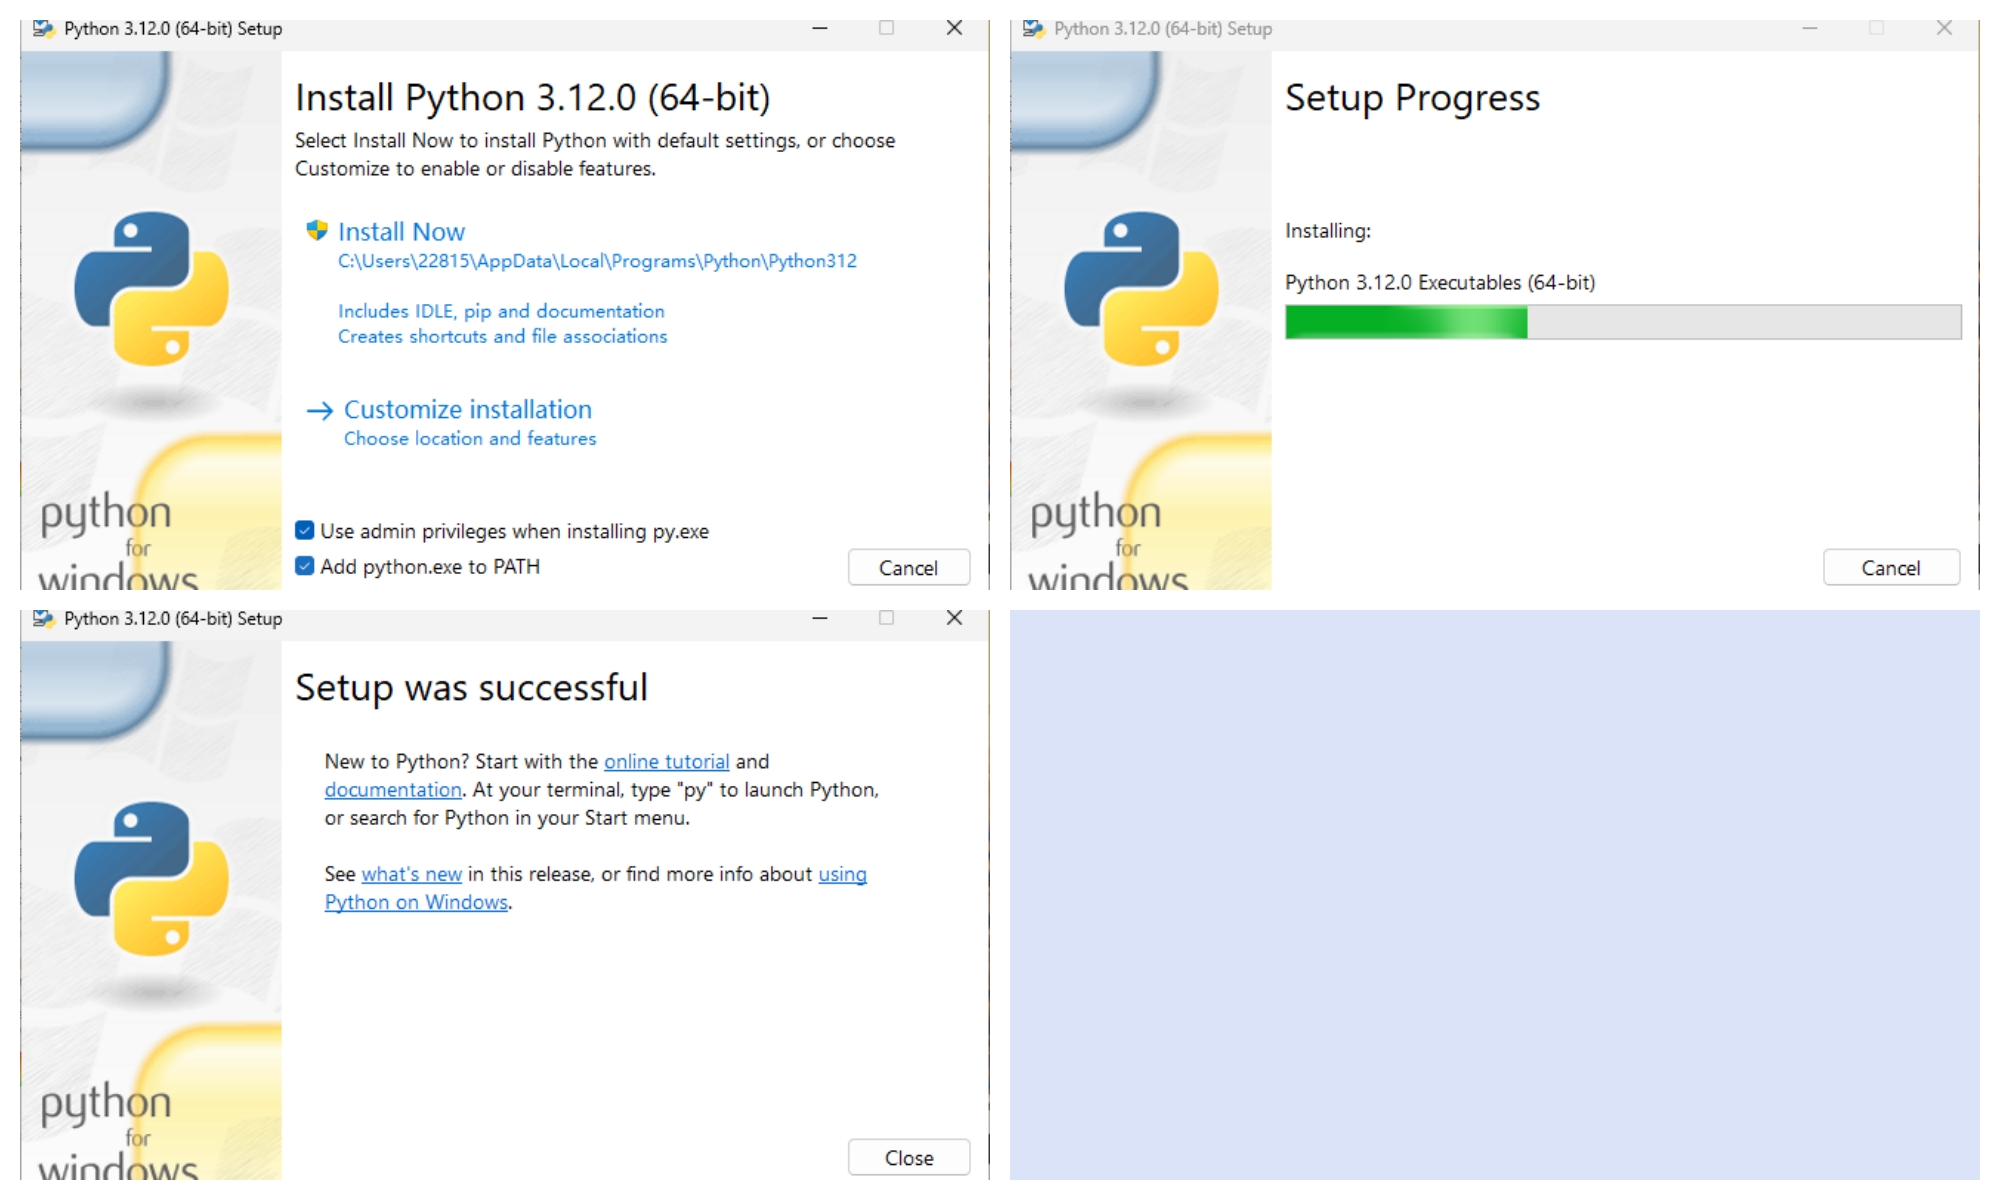Cancel the Install Python 3.12.0 window

coord(908,567)
